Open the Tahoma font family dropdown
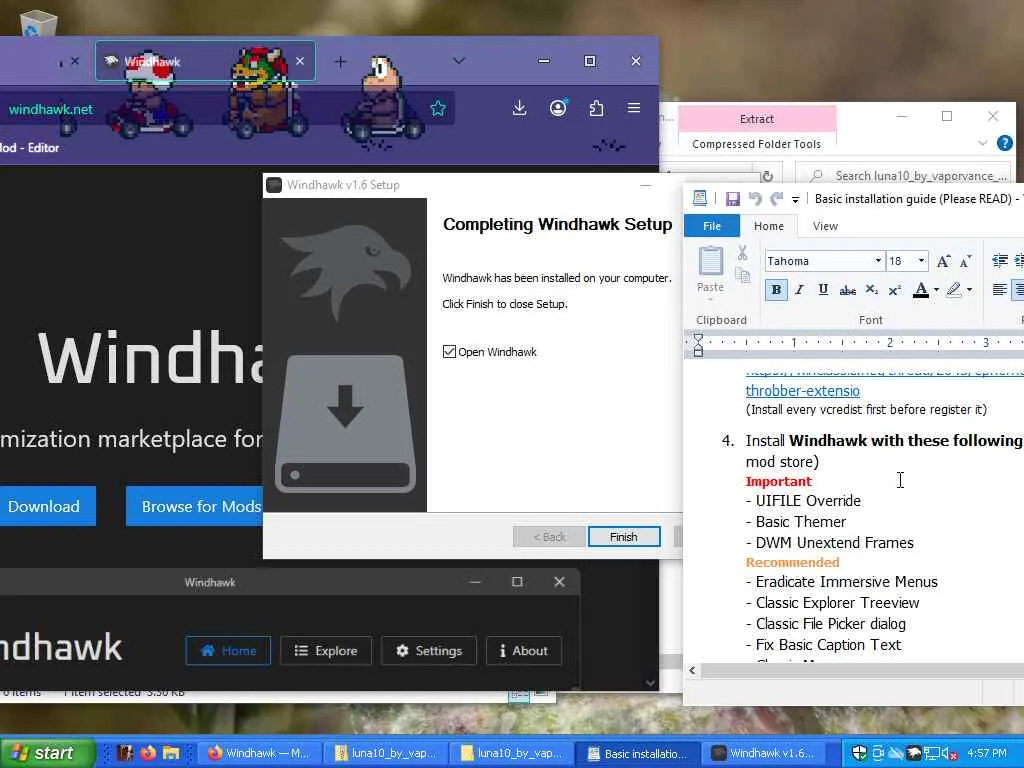The width and height of the screenshot is (1024, 768). coord(878,261)
